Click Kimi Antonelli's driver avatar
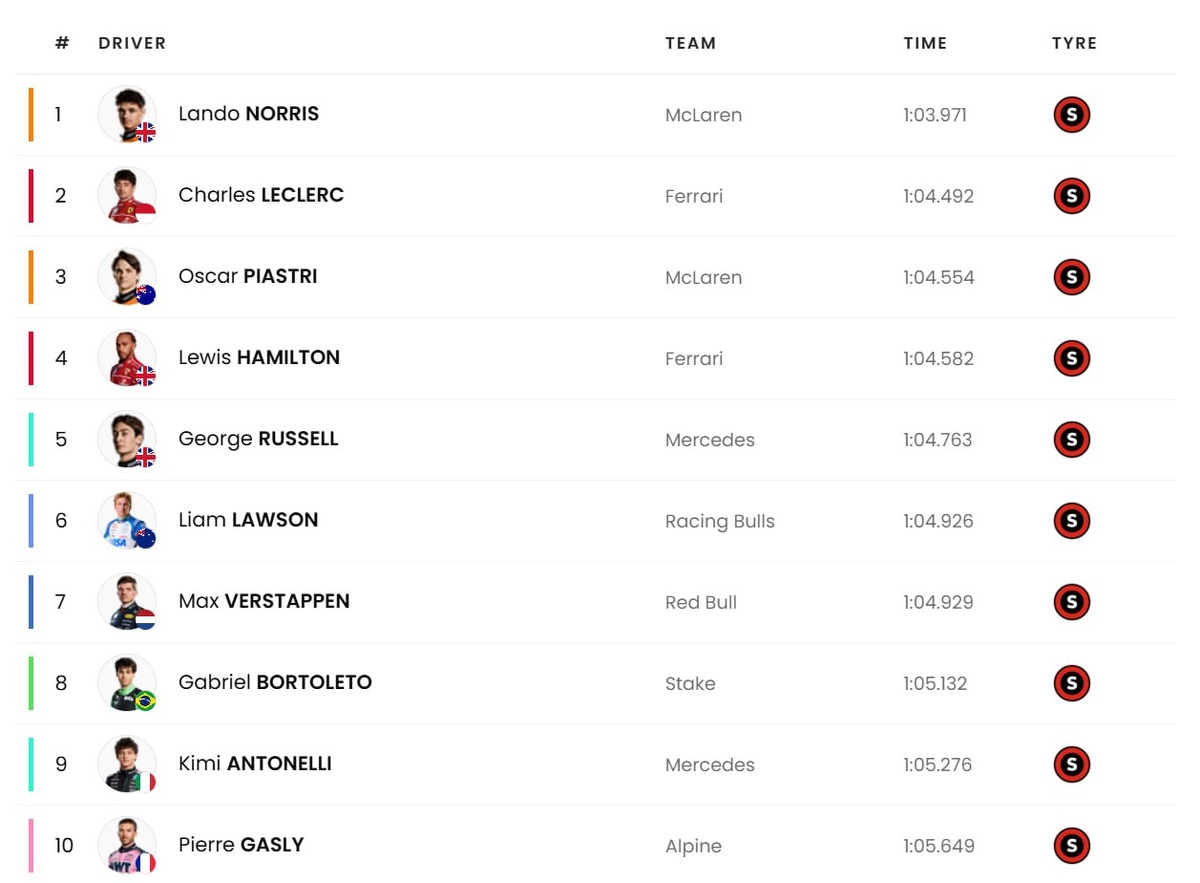The image size is (1200, 883). click(127, 764)
